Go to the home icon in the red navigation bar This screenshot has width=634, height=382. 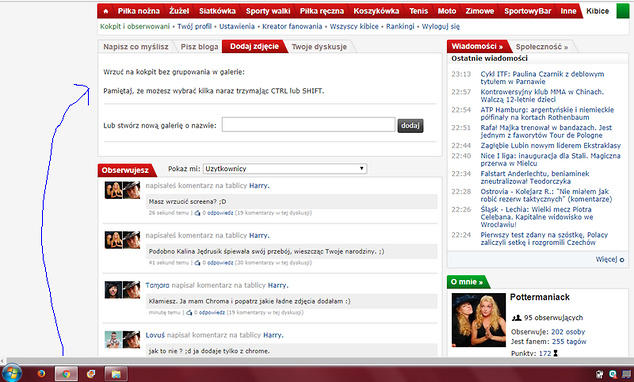[x=106, y=11]
